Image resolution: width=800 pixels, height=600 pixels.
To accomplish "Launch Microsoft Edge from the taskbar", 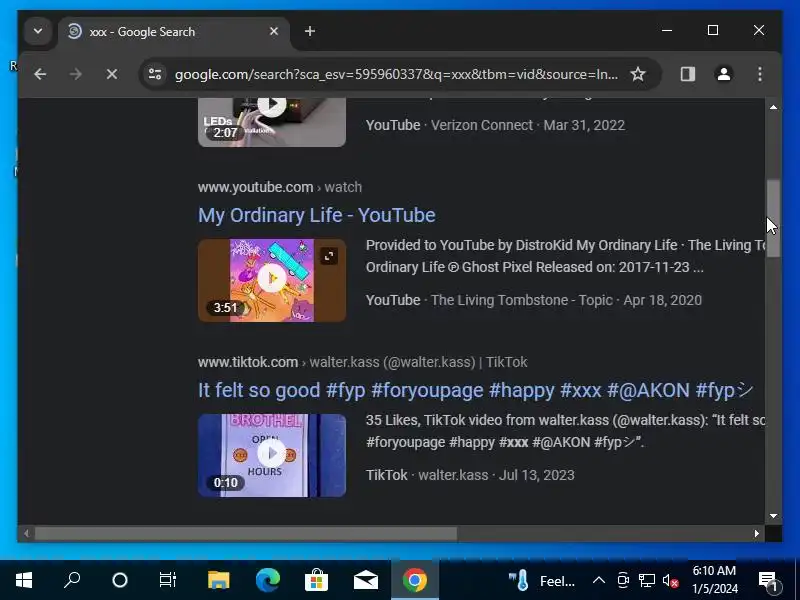I will coord(268,580).
